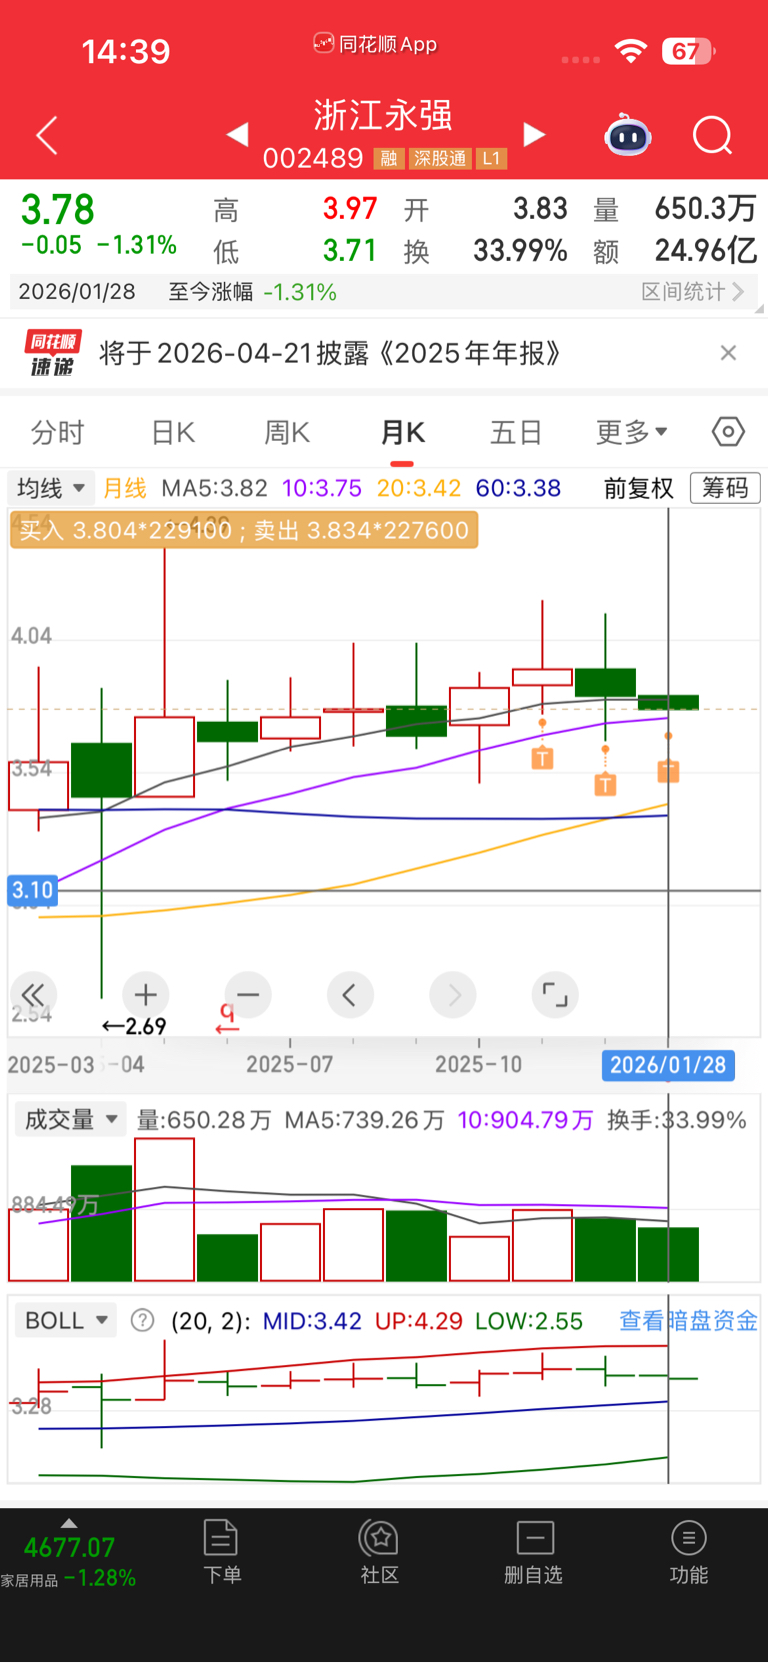This screenshot has height=1663, width=768.
Task: Tap the 买入/卖出 quote banner
Action: tap(244, 530)
